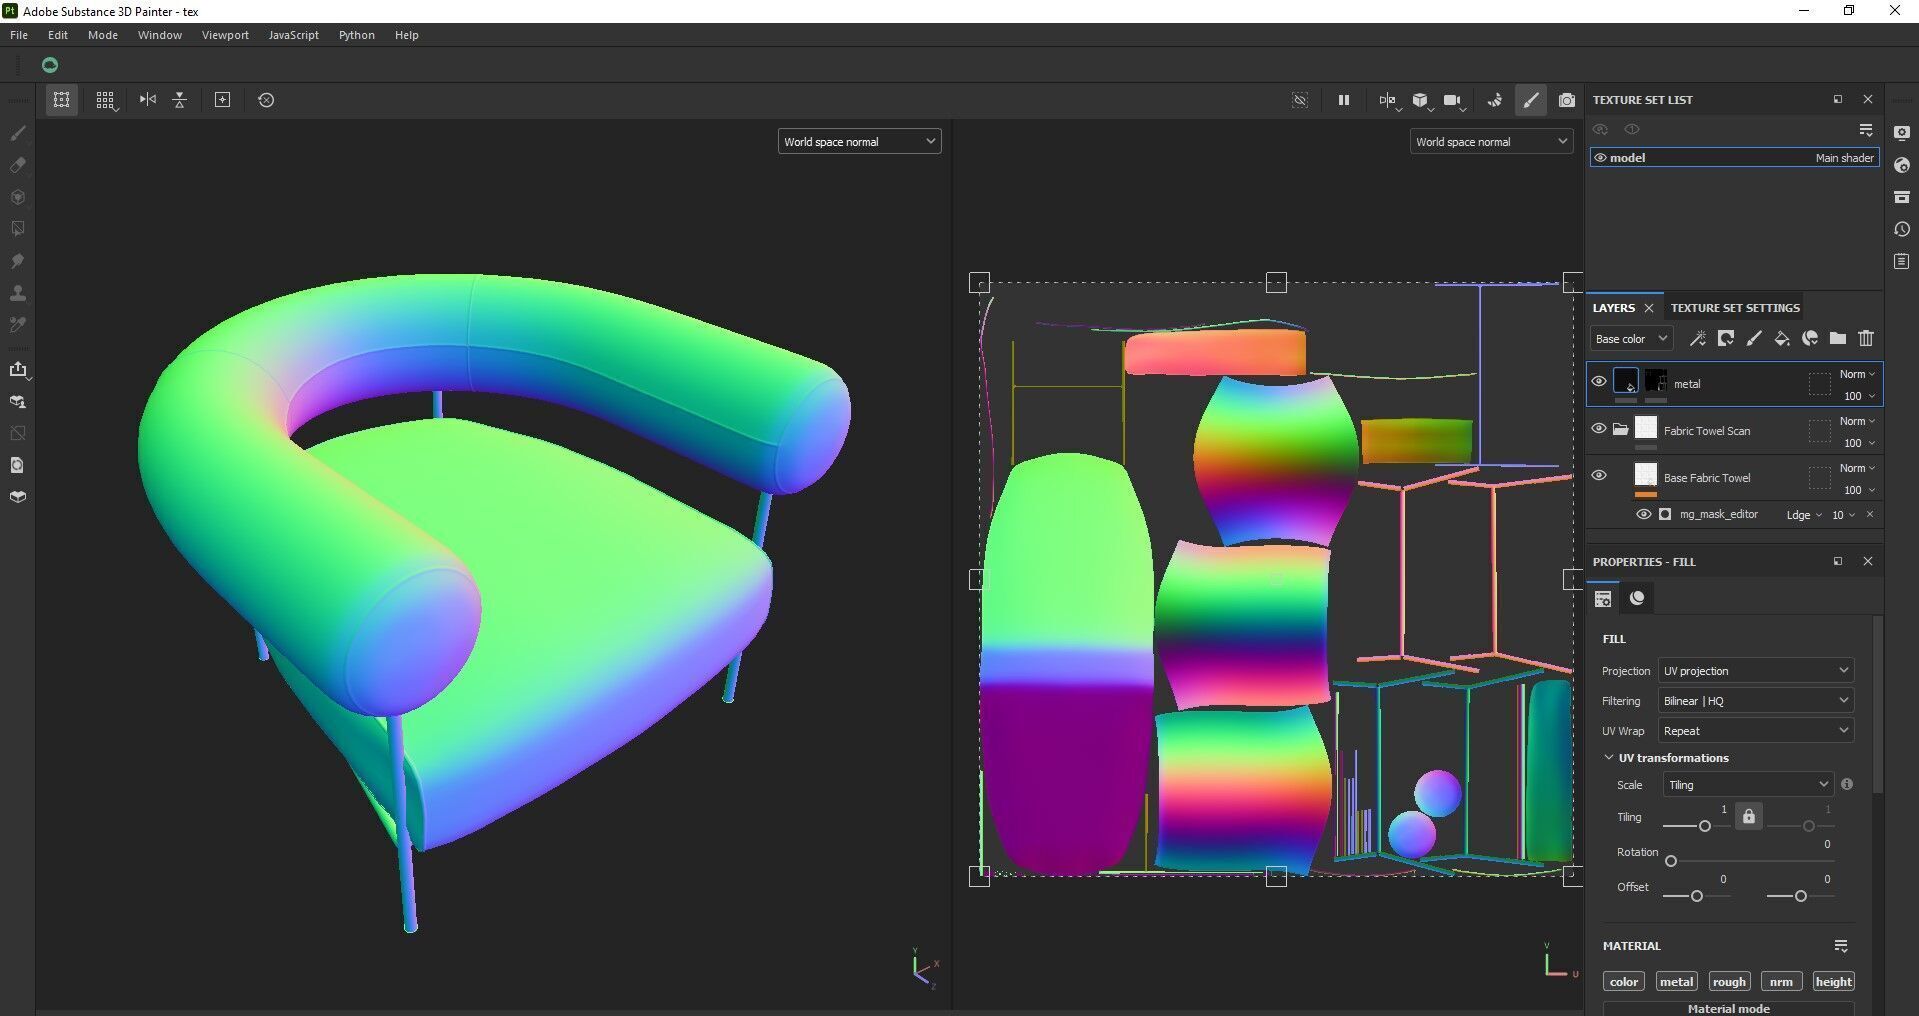Open the Python menu
The height and width of the screenshot is (1016, 1919).
click(357, 35)
